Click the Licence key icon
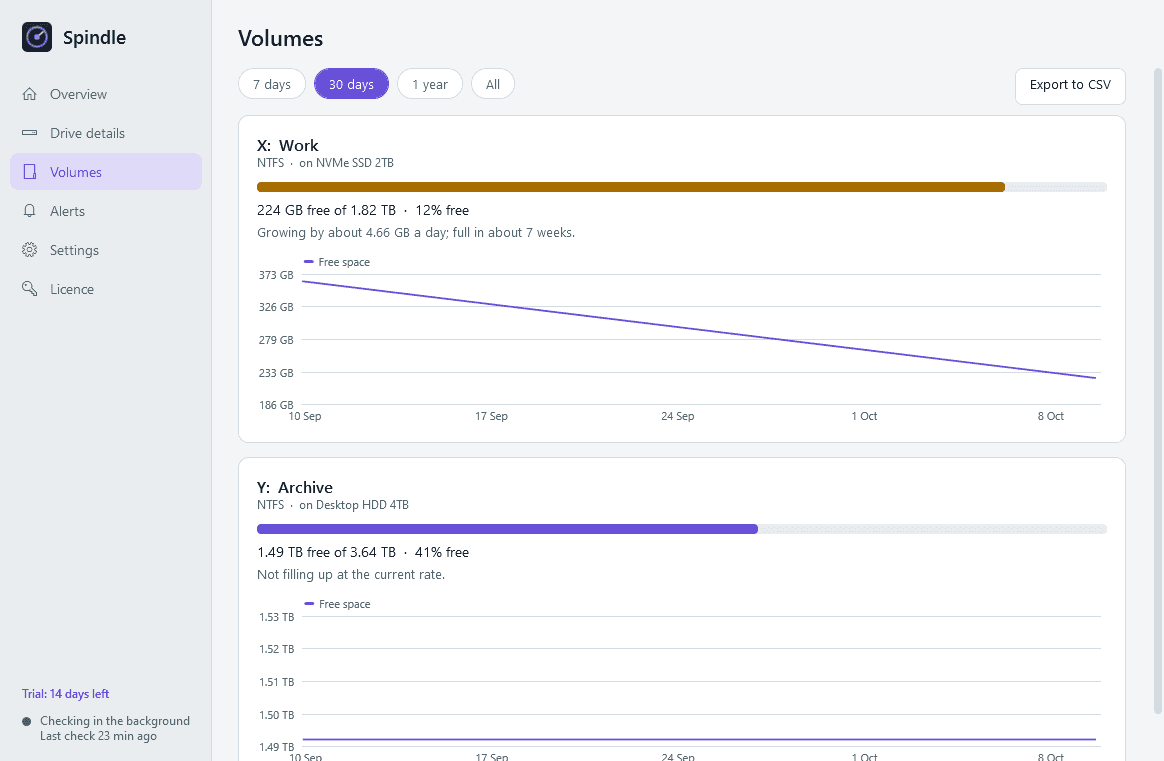 click(30, 289)
